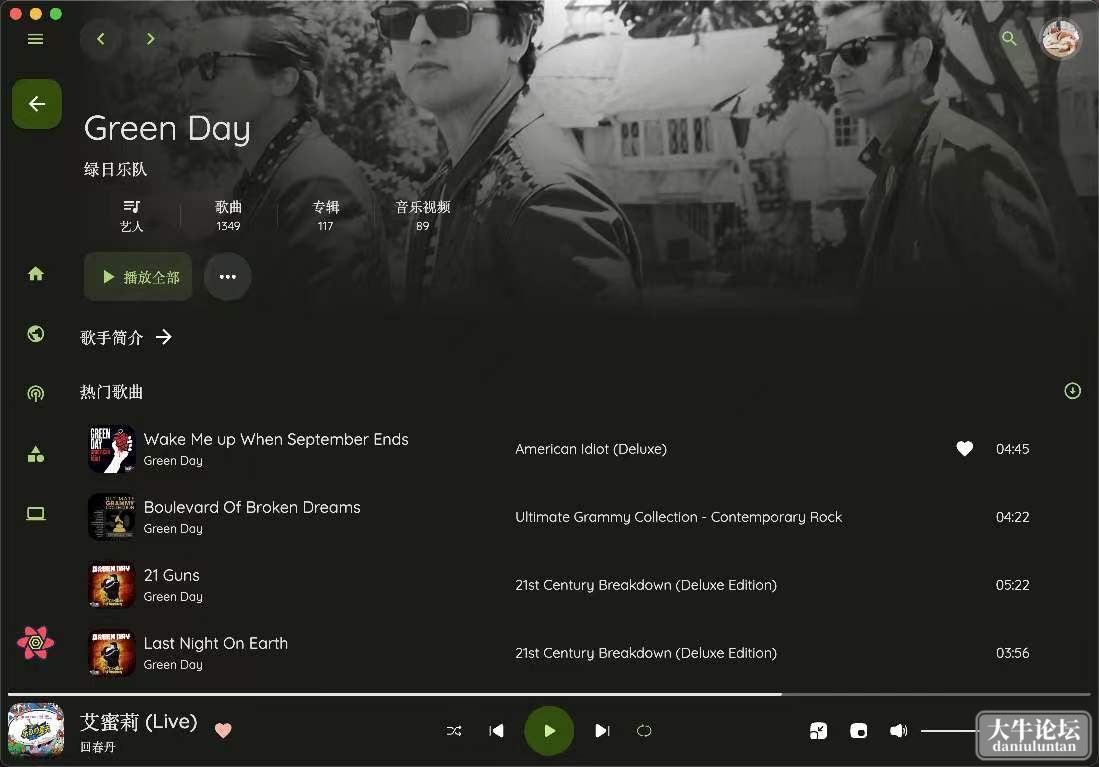Viewport: 1099px width, 767px height.
Task: Navigate forward with the right chevron
Action: click(x=150, y=39)
